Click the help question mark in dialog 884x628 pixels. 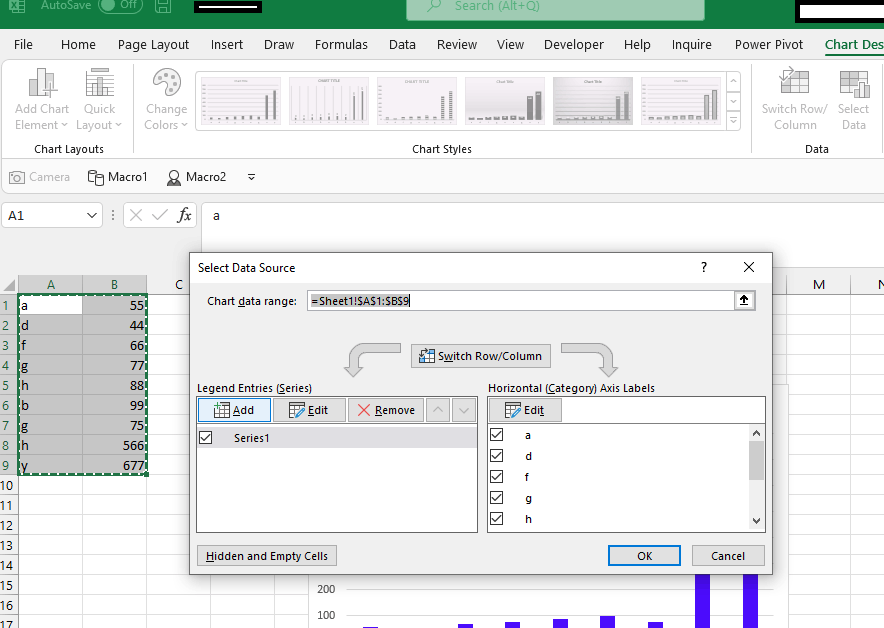click(x=704, y=267)
